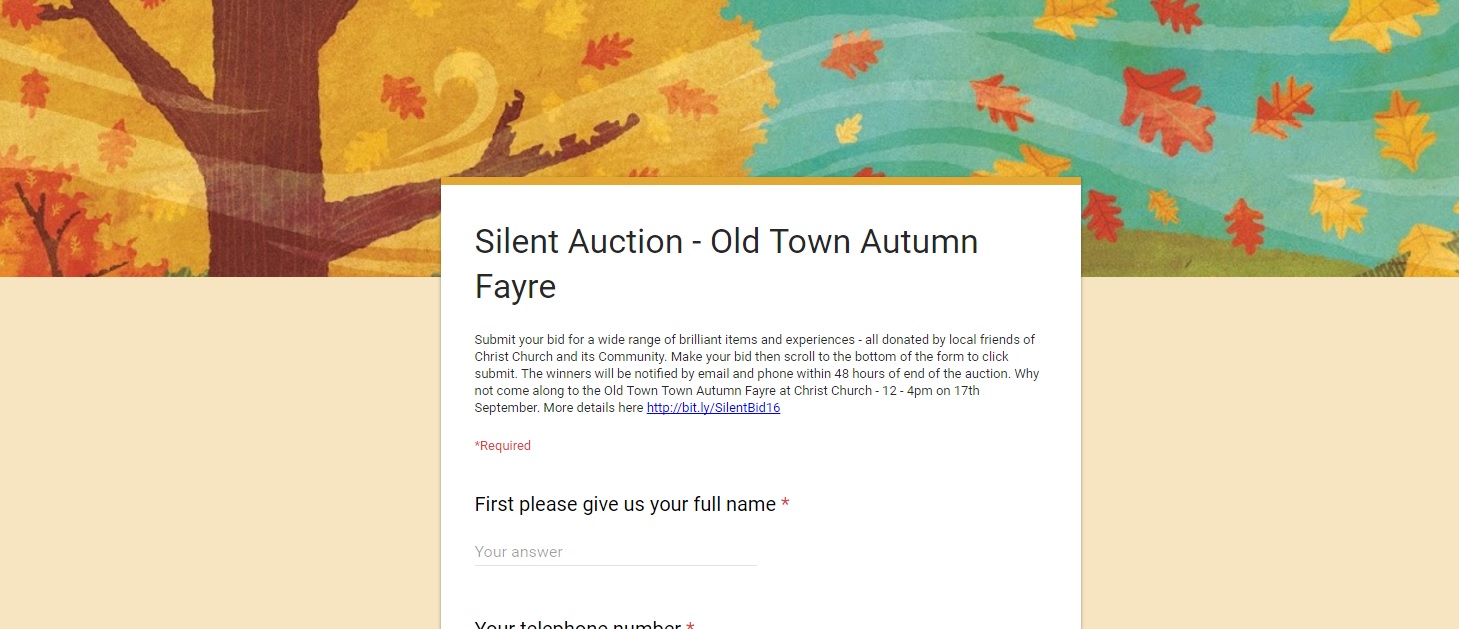Image resolution: width=1459 pixels, height=629 pixels.
Task: Click the telephone number question label
Action: (577, 624)
